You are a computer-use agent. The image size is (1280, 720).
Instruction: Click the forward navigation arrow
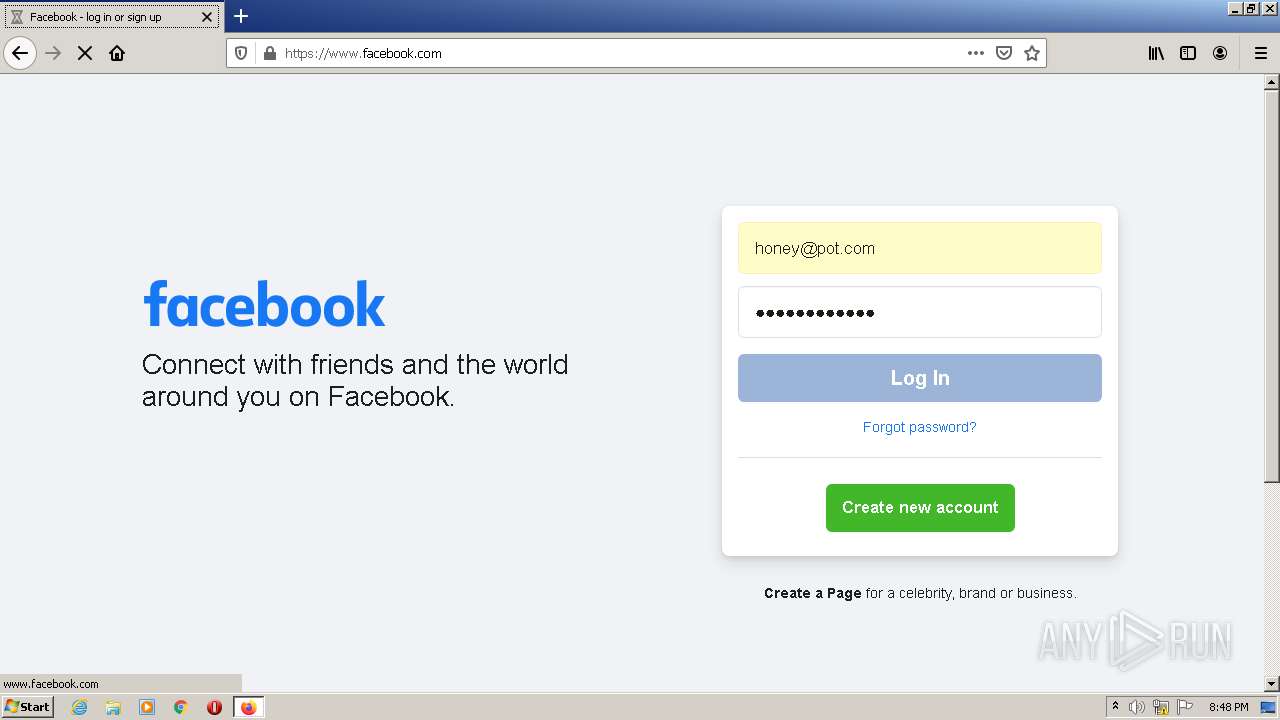pos(54,53)
